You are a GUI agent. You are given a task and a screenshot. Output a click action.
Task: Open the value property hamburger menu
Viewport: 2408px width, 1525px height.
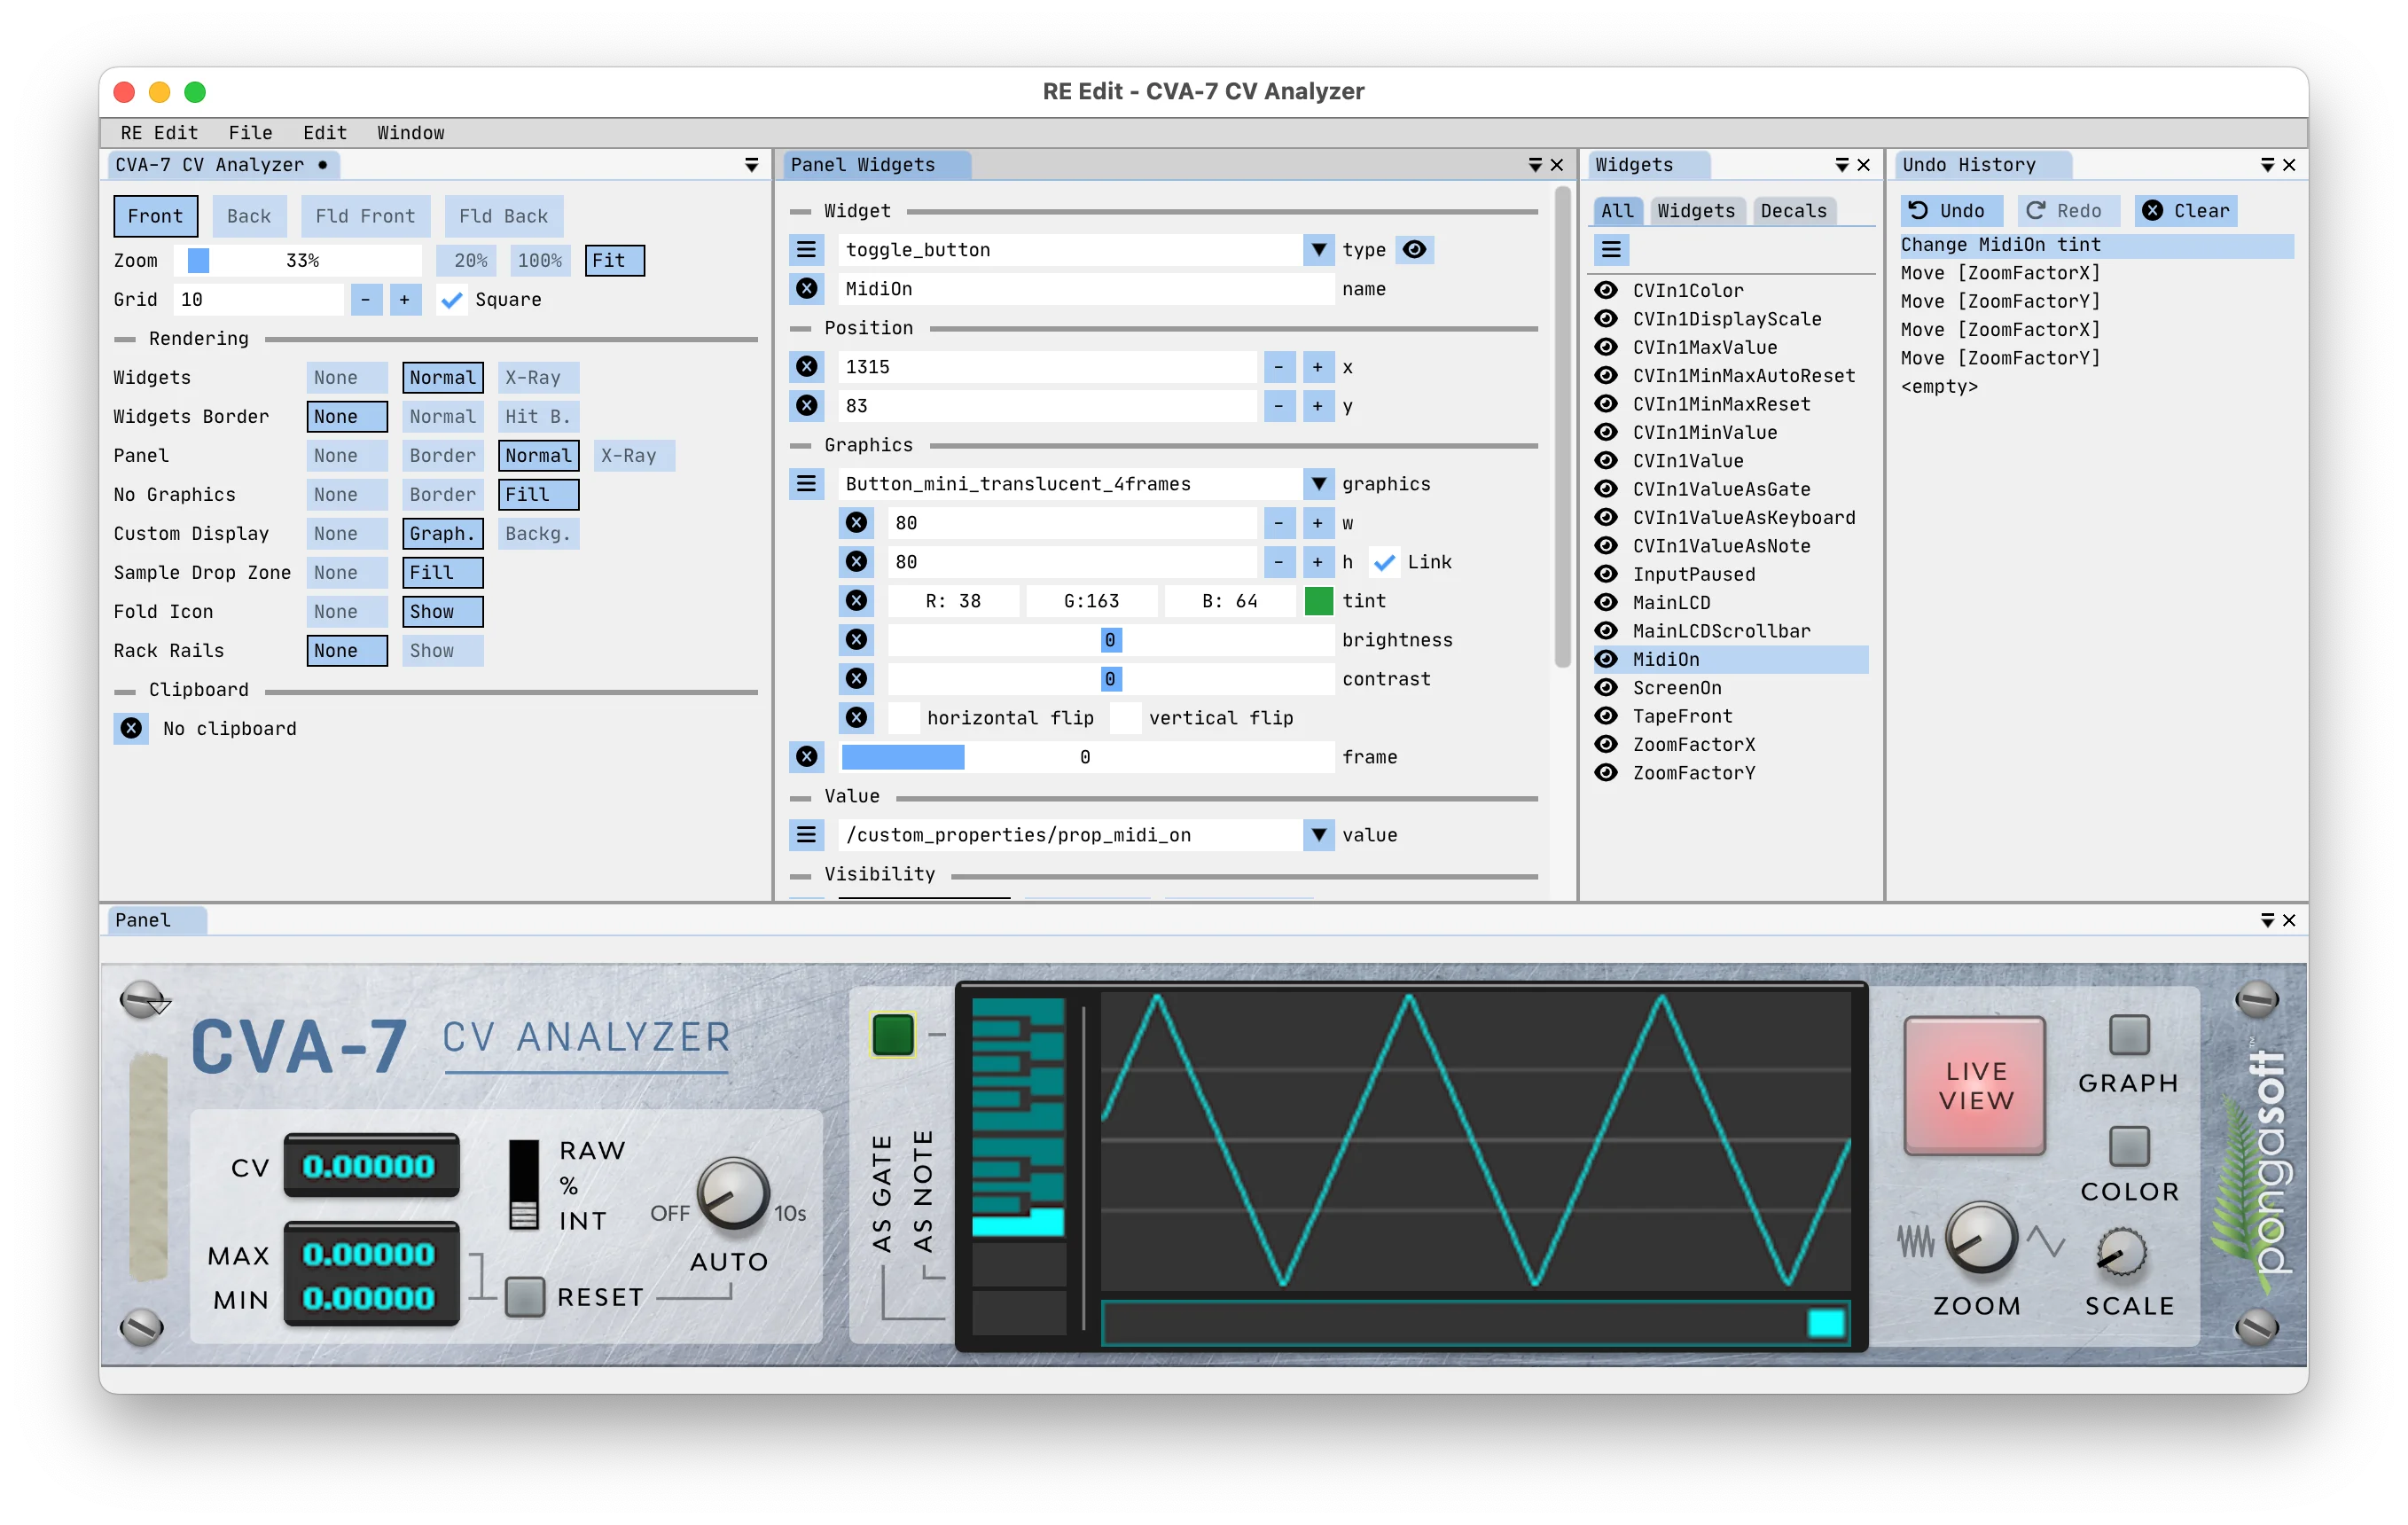click(806, 835)
